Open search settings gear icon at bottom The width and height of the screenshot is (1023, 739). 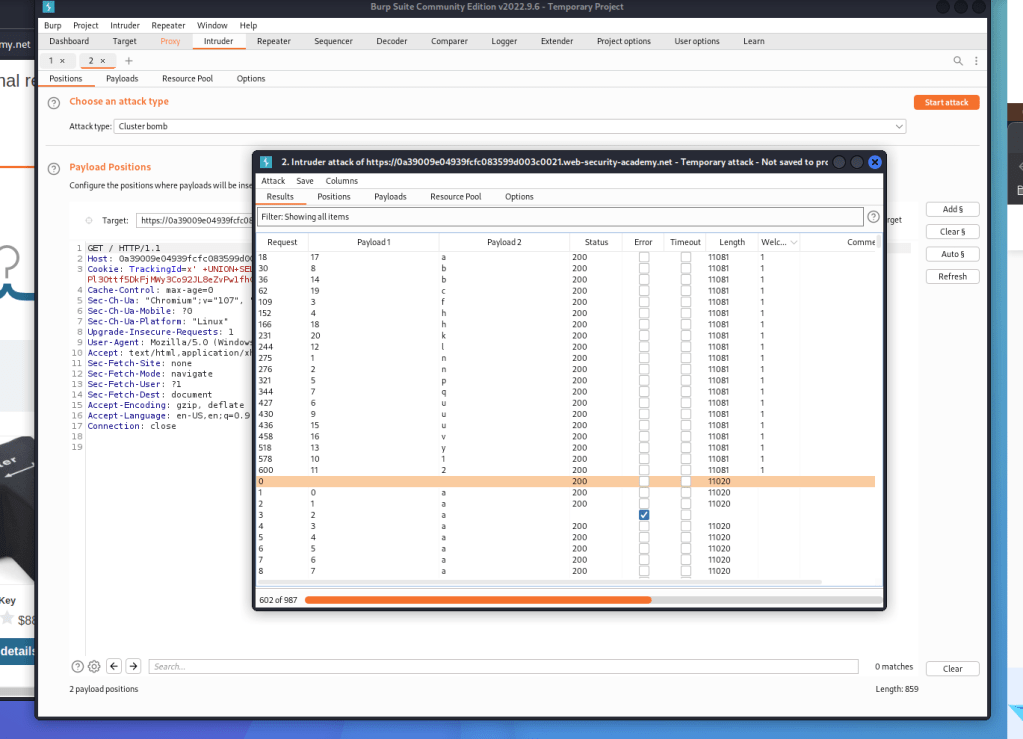(x=94, y=666)
